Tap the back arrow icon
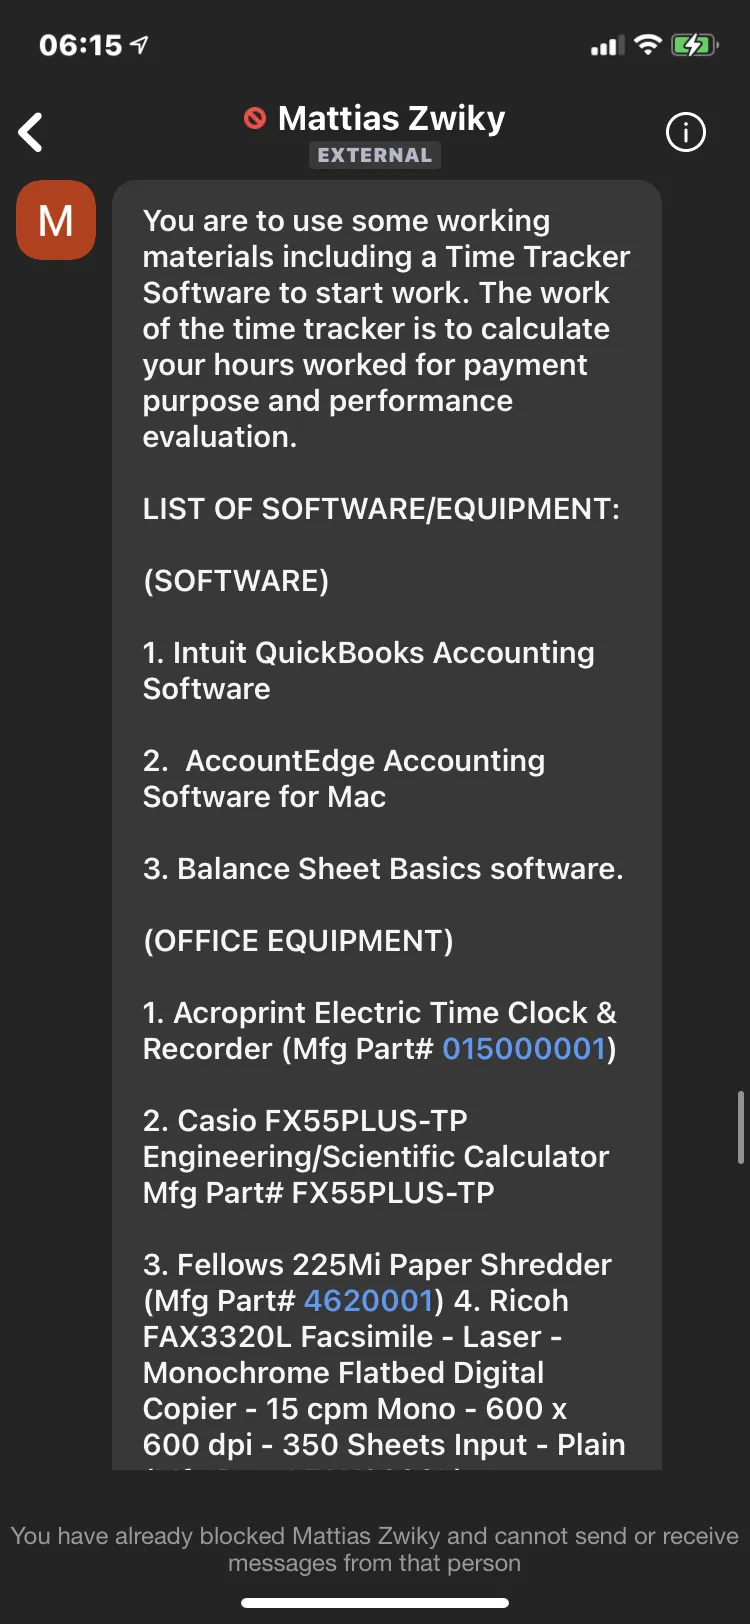 click(x=31, y=132)
